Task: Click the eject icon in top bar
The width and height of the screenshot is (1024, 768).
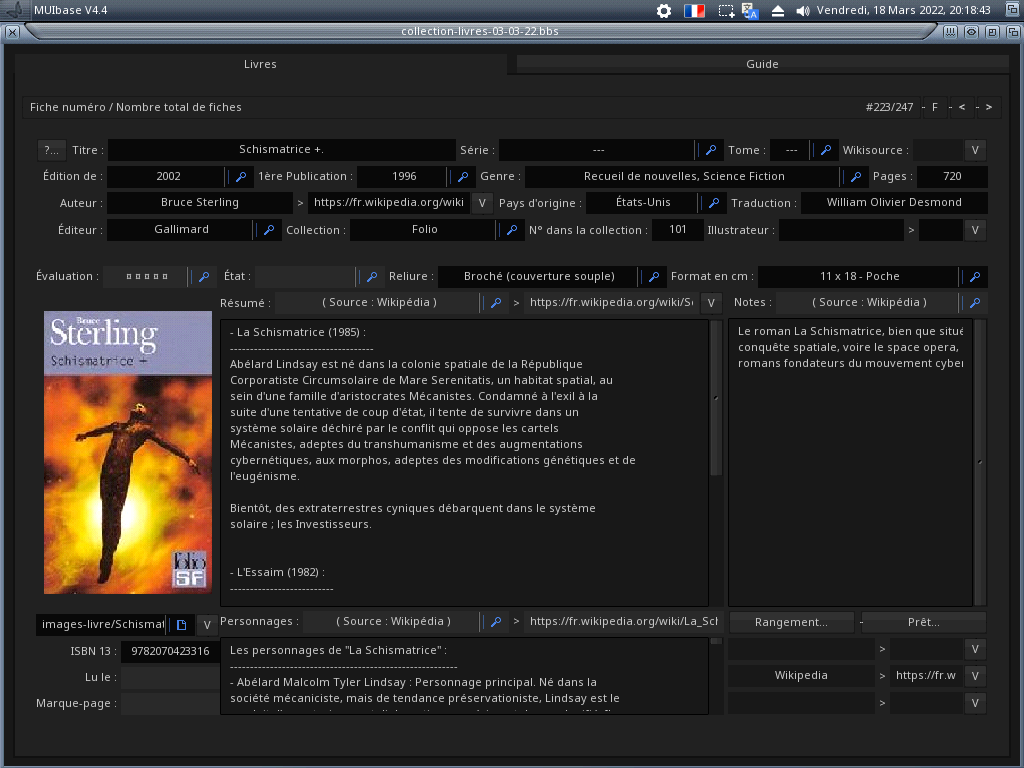Action: (777, 10)
